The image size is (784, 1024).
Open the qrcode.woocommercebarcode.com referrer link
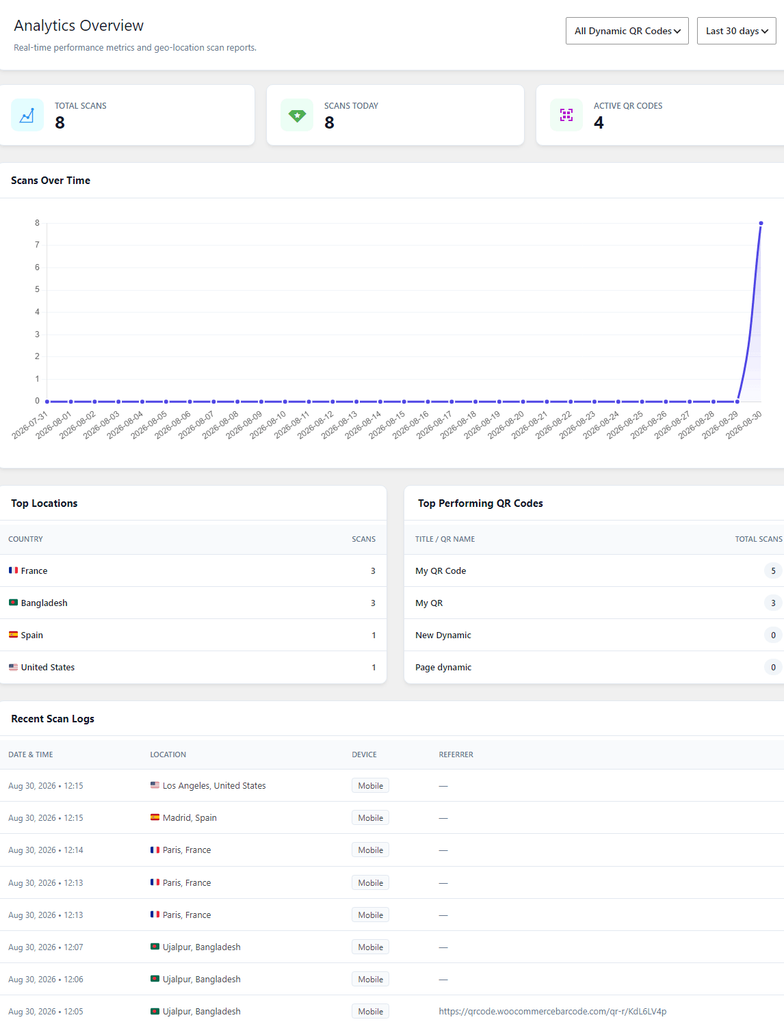click(553, 1011)
